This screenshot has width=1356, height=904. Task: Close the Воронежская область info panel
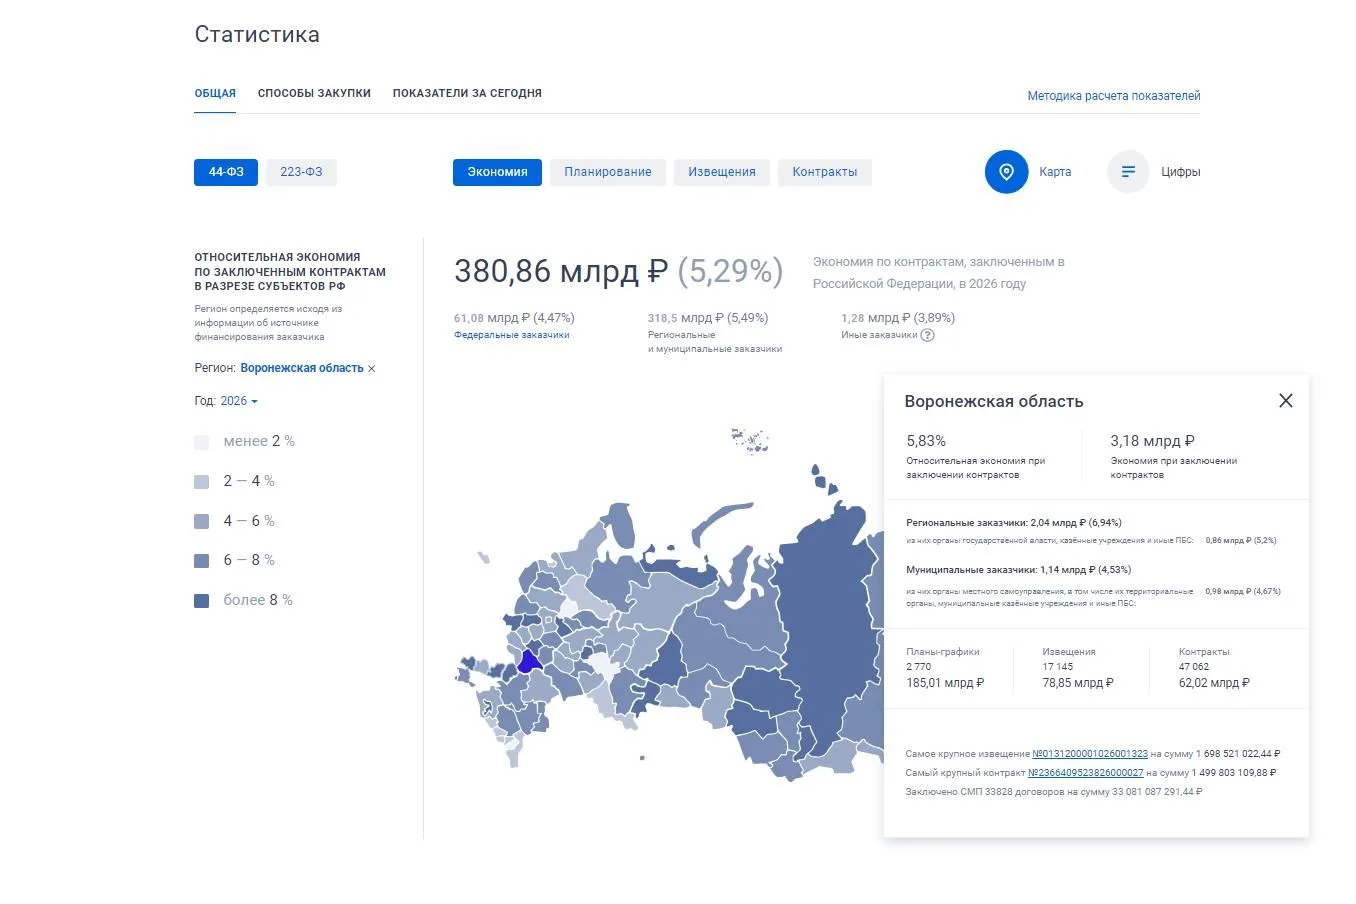tap(1286, 401)
